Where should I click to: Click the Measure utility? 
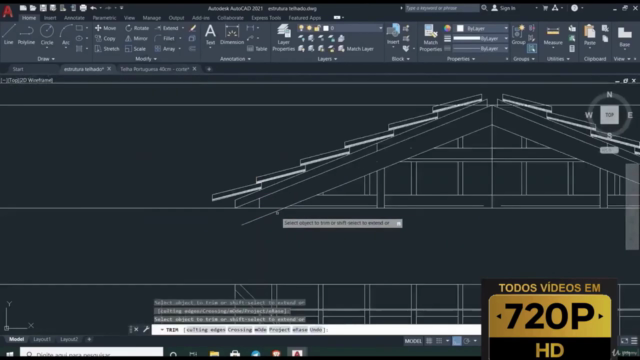click(553, 35)
